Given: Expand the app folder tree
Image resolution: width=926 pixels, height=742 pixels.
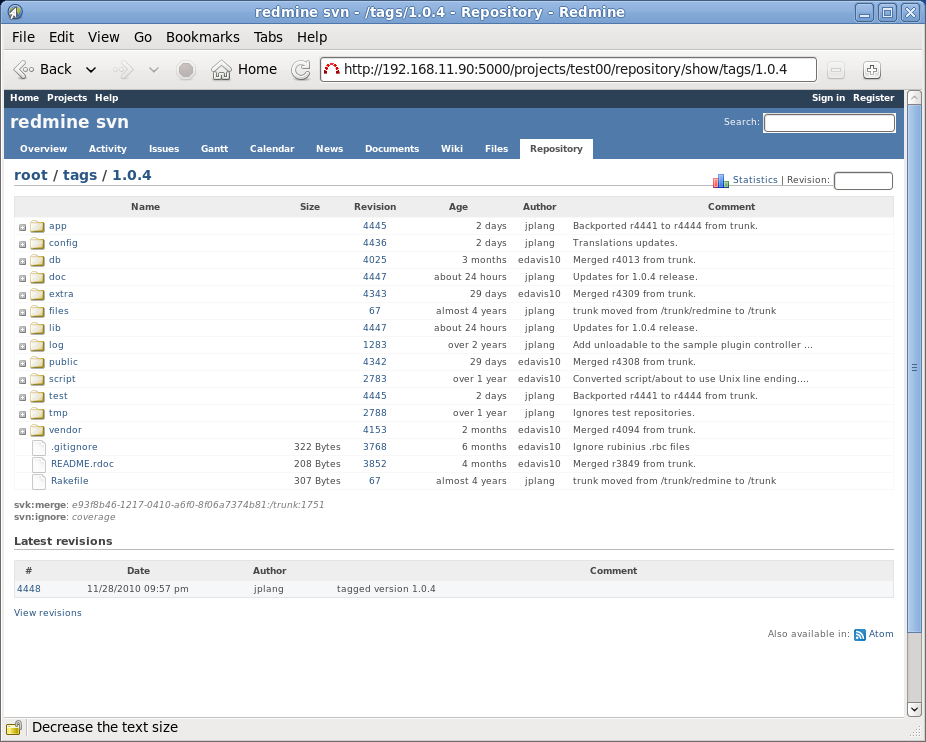Looking at the screenshot, I should coord(22,227).
